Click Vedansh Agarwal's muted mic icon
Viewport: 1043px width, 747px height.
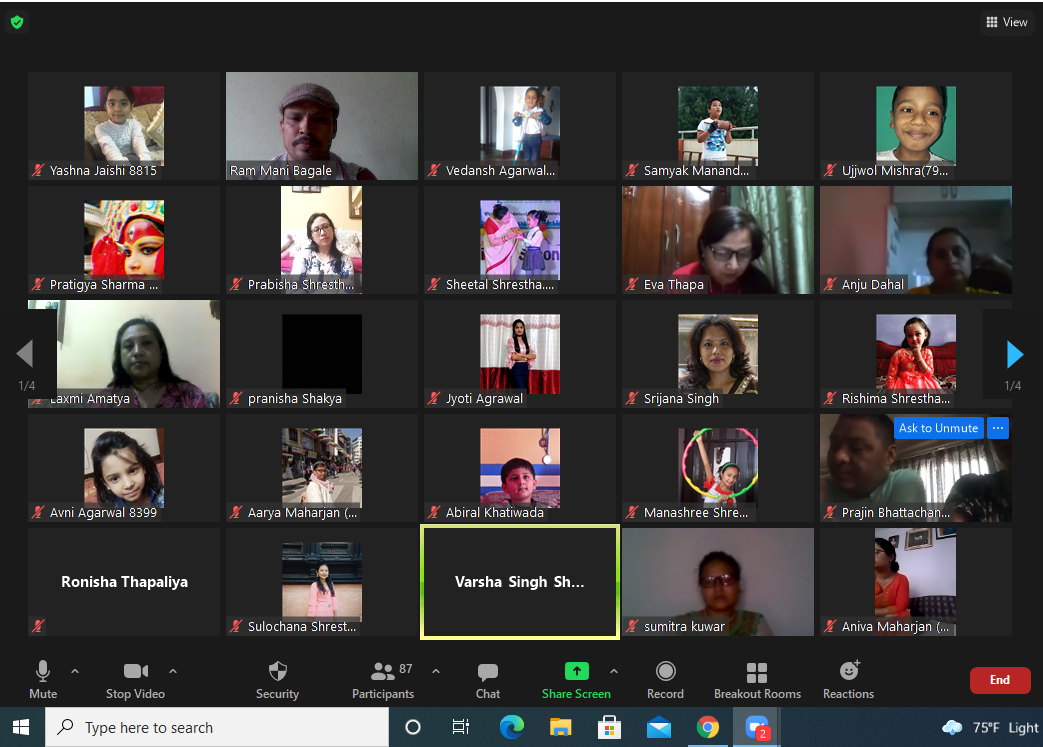point(434,170)
